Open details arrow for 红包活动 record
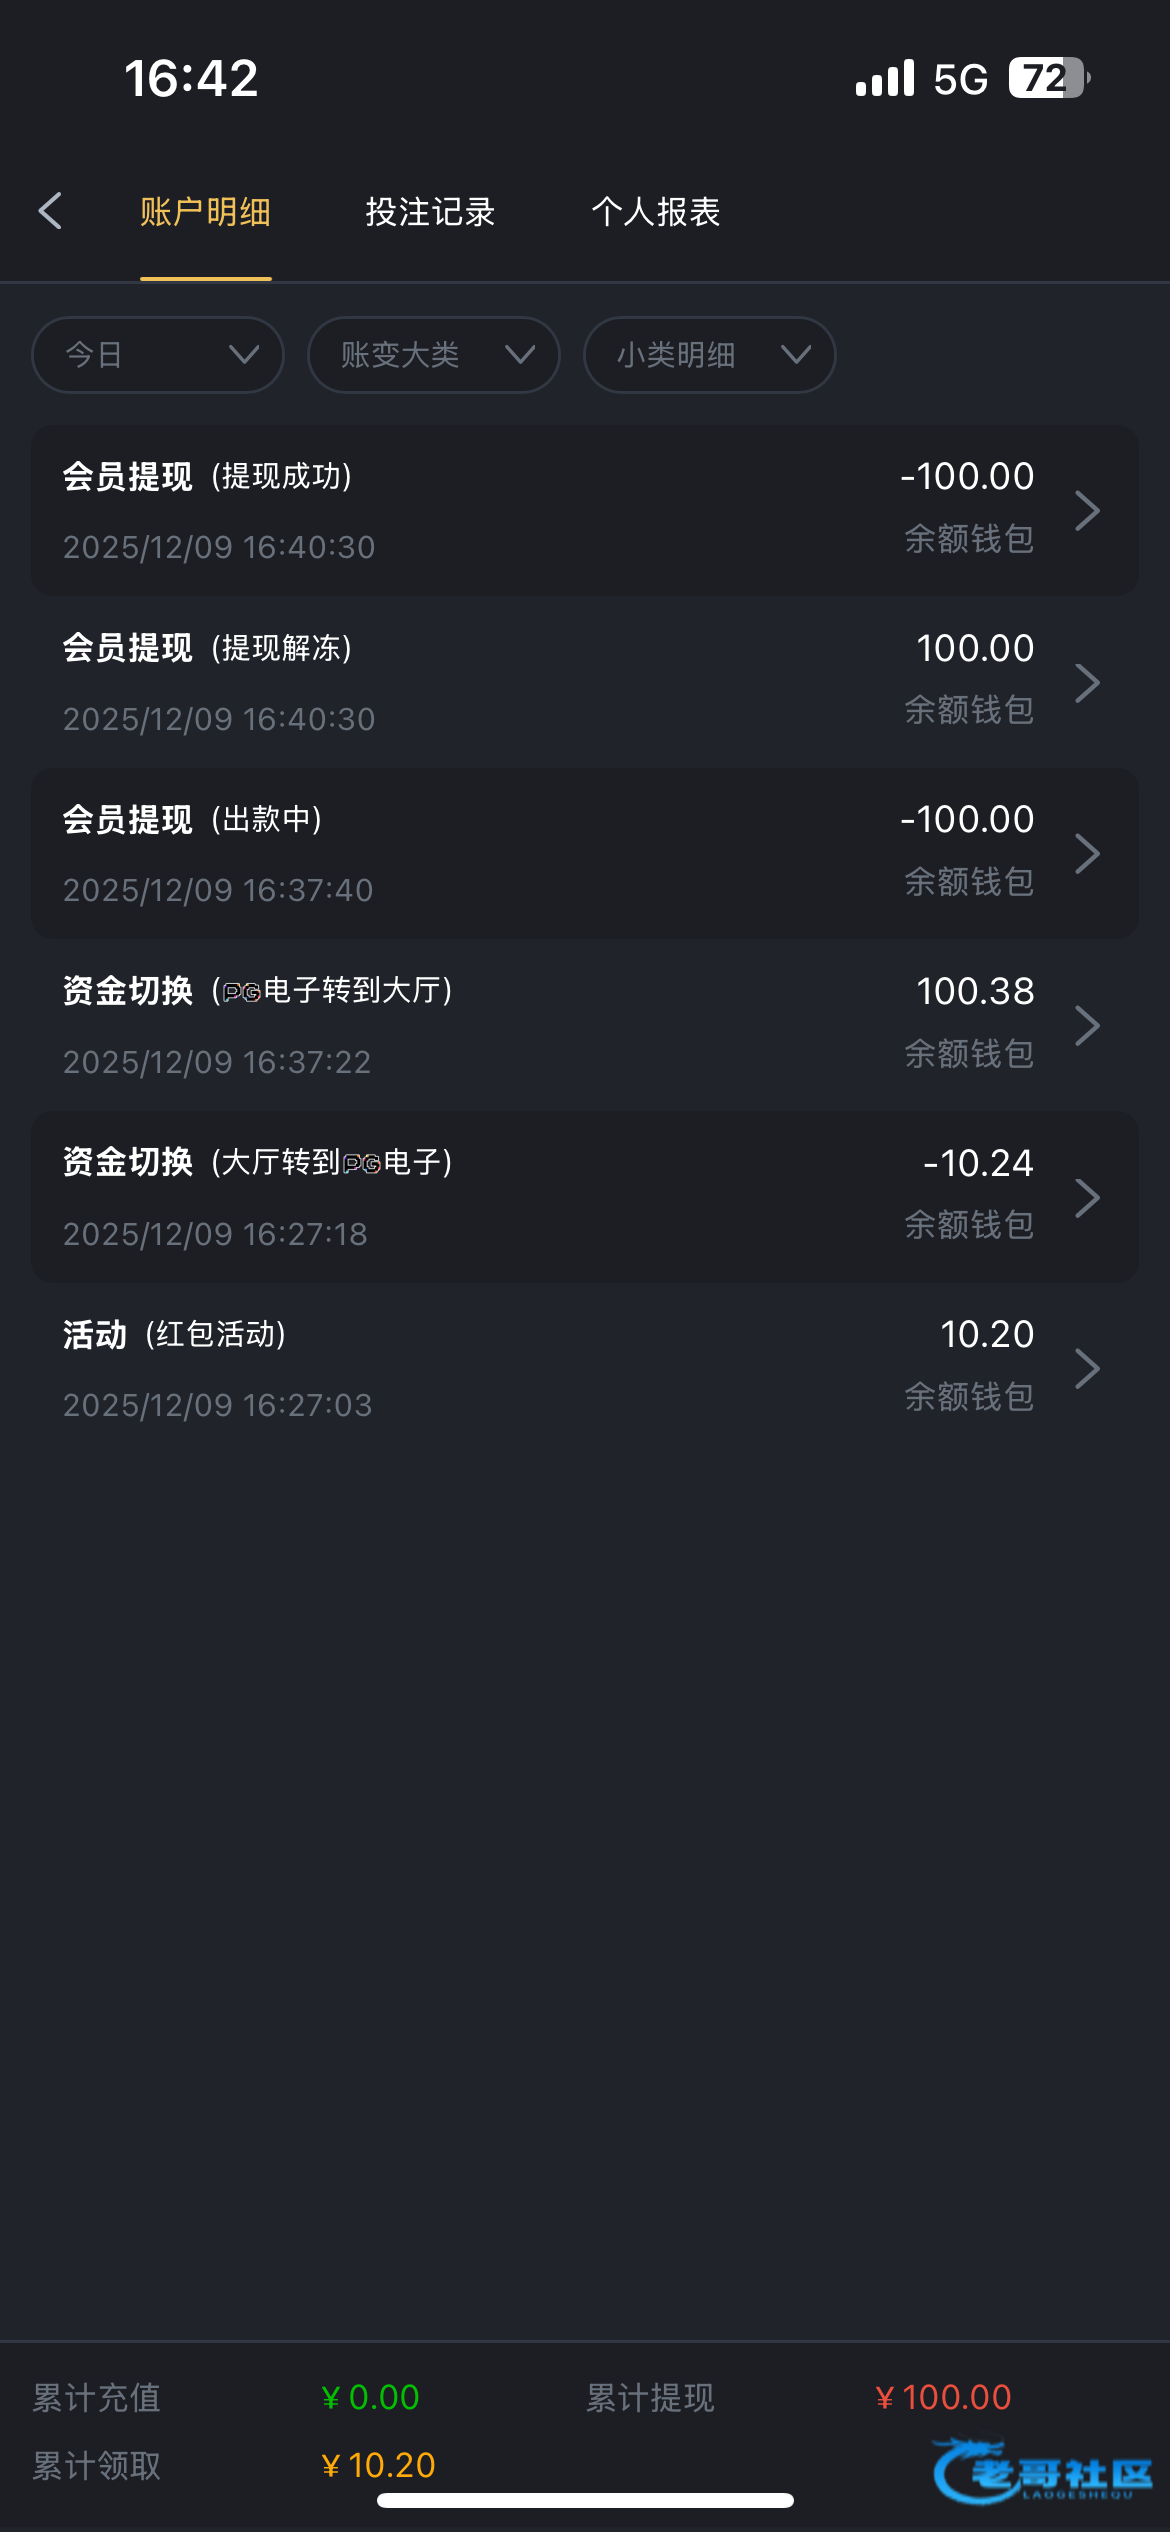The image size is (1170, 2532). click(x=1087, y=1369)
